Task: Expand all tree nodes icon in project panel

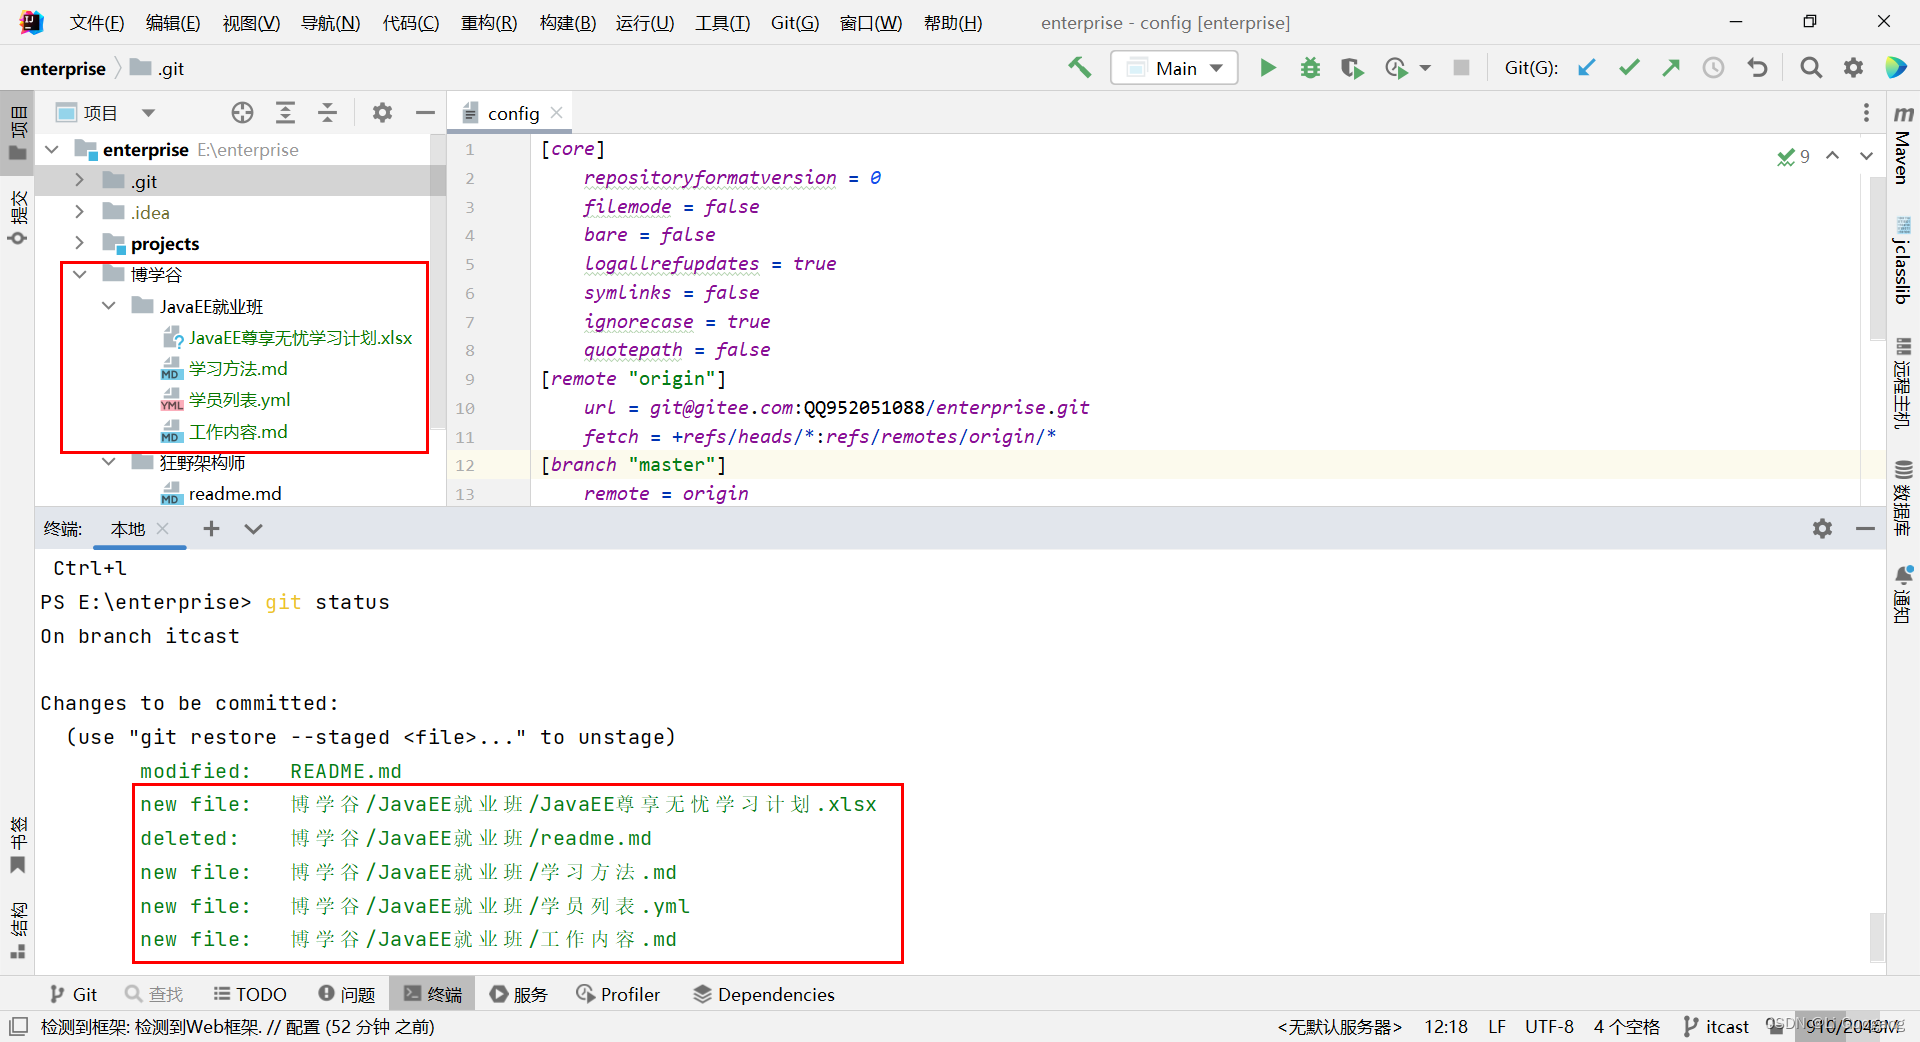Action: pyautogui.click(x=285, y=113)
